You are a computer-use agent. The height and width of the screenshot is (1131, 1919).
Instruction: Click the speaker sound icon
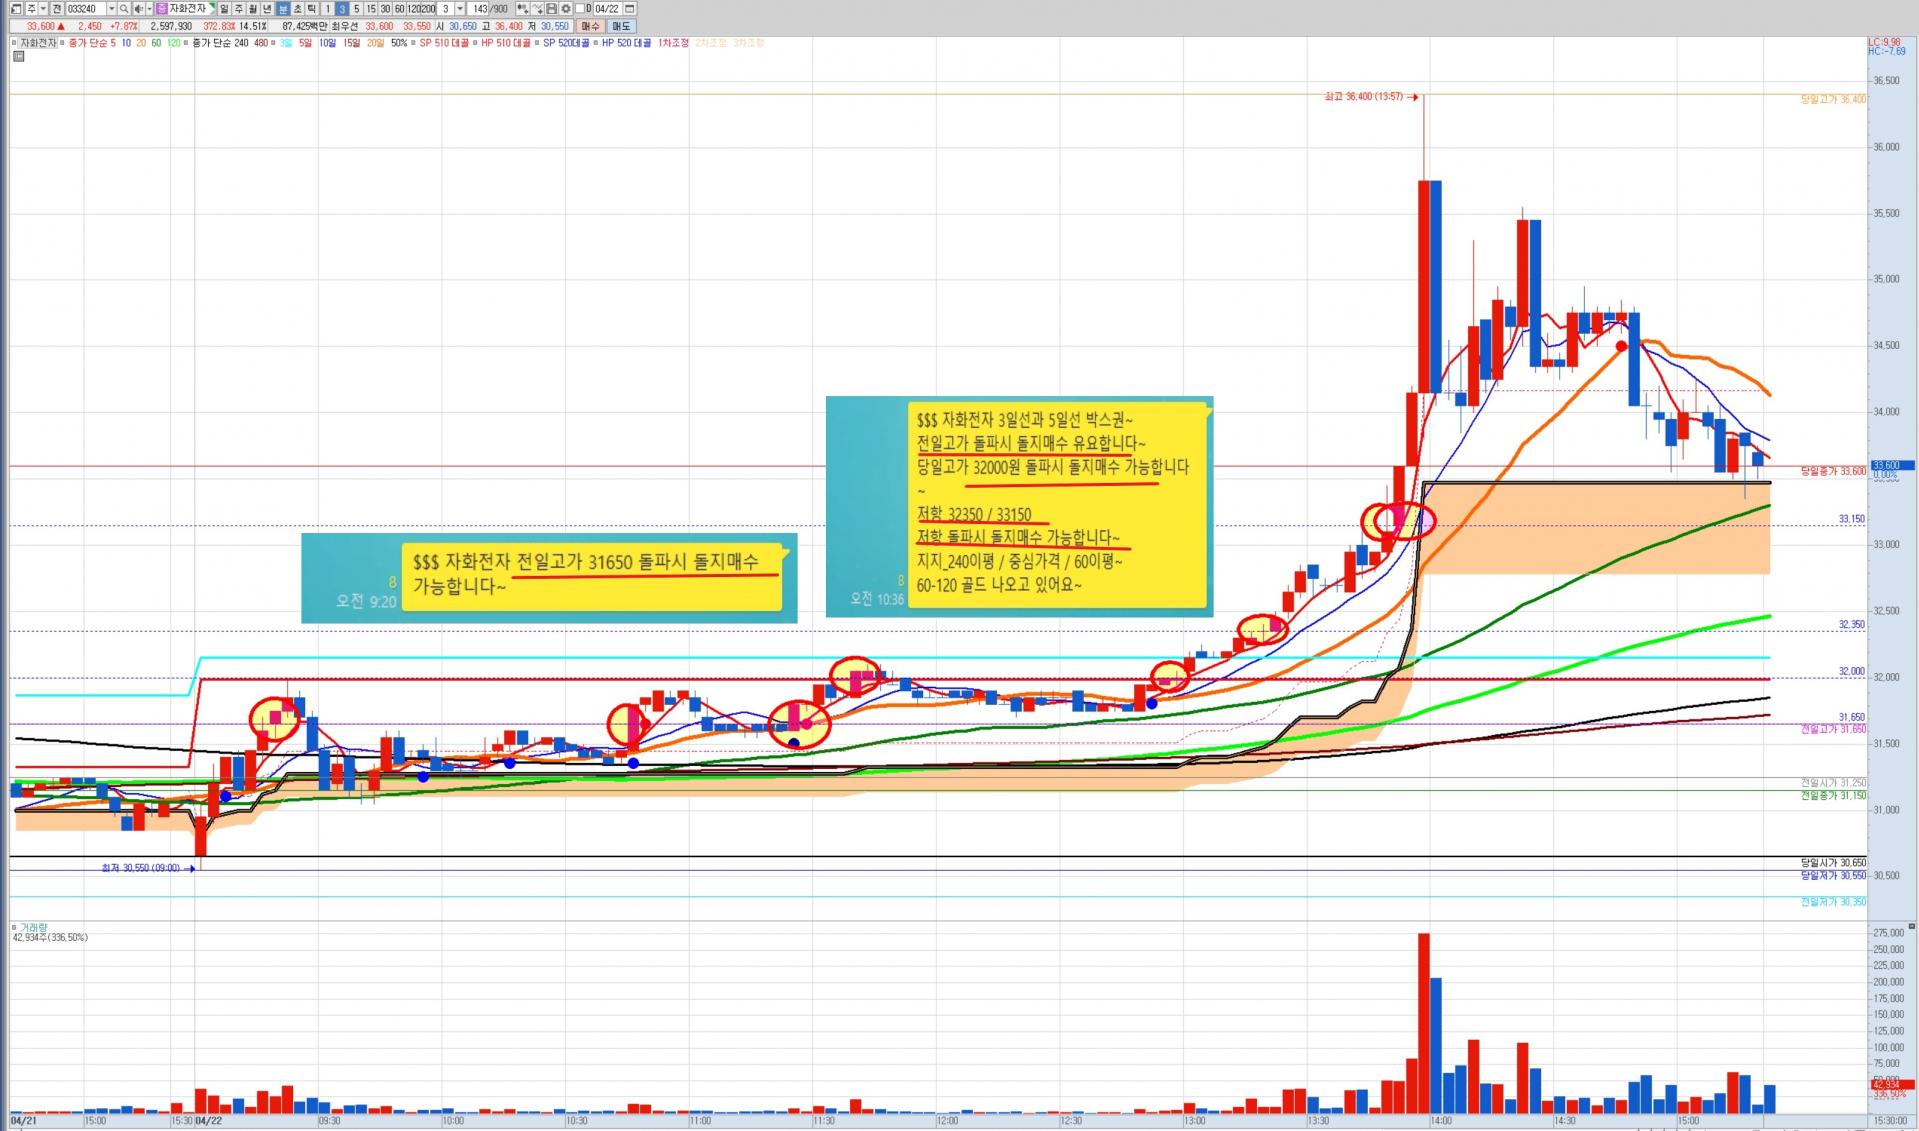pyautogui.click(x=138, y=9)
